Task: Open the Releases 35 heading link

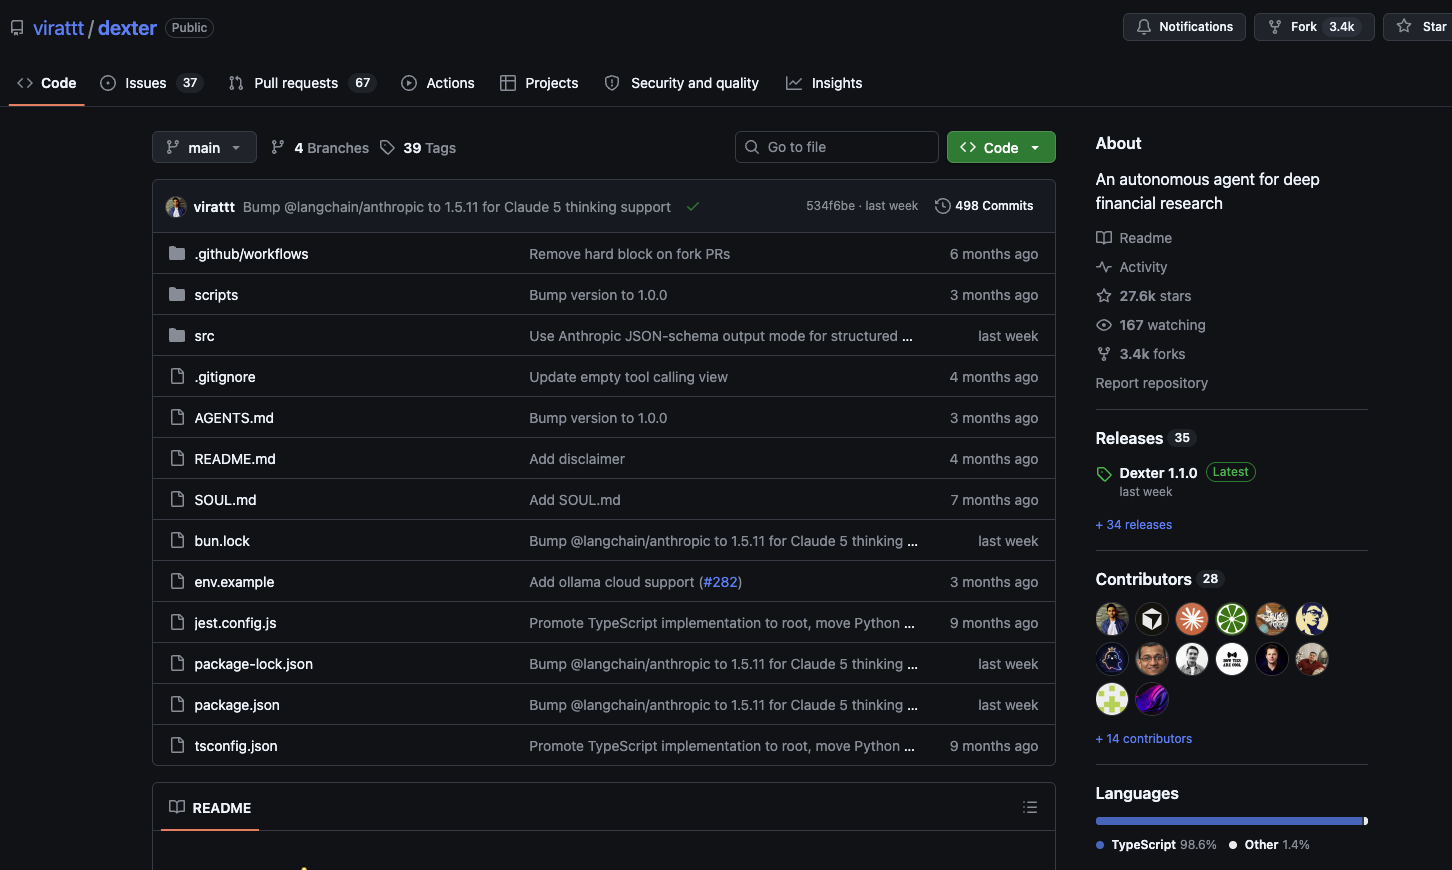Action: pyautogui.click(x=1146, y=438)
